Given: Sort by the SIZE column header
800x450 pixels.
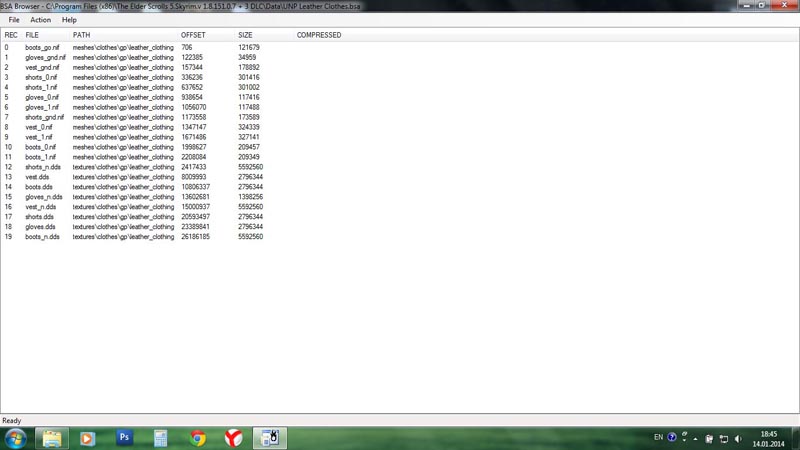Looking at the screenshot, I should pos(245,35).
